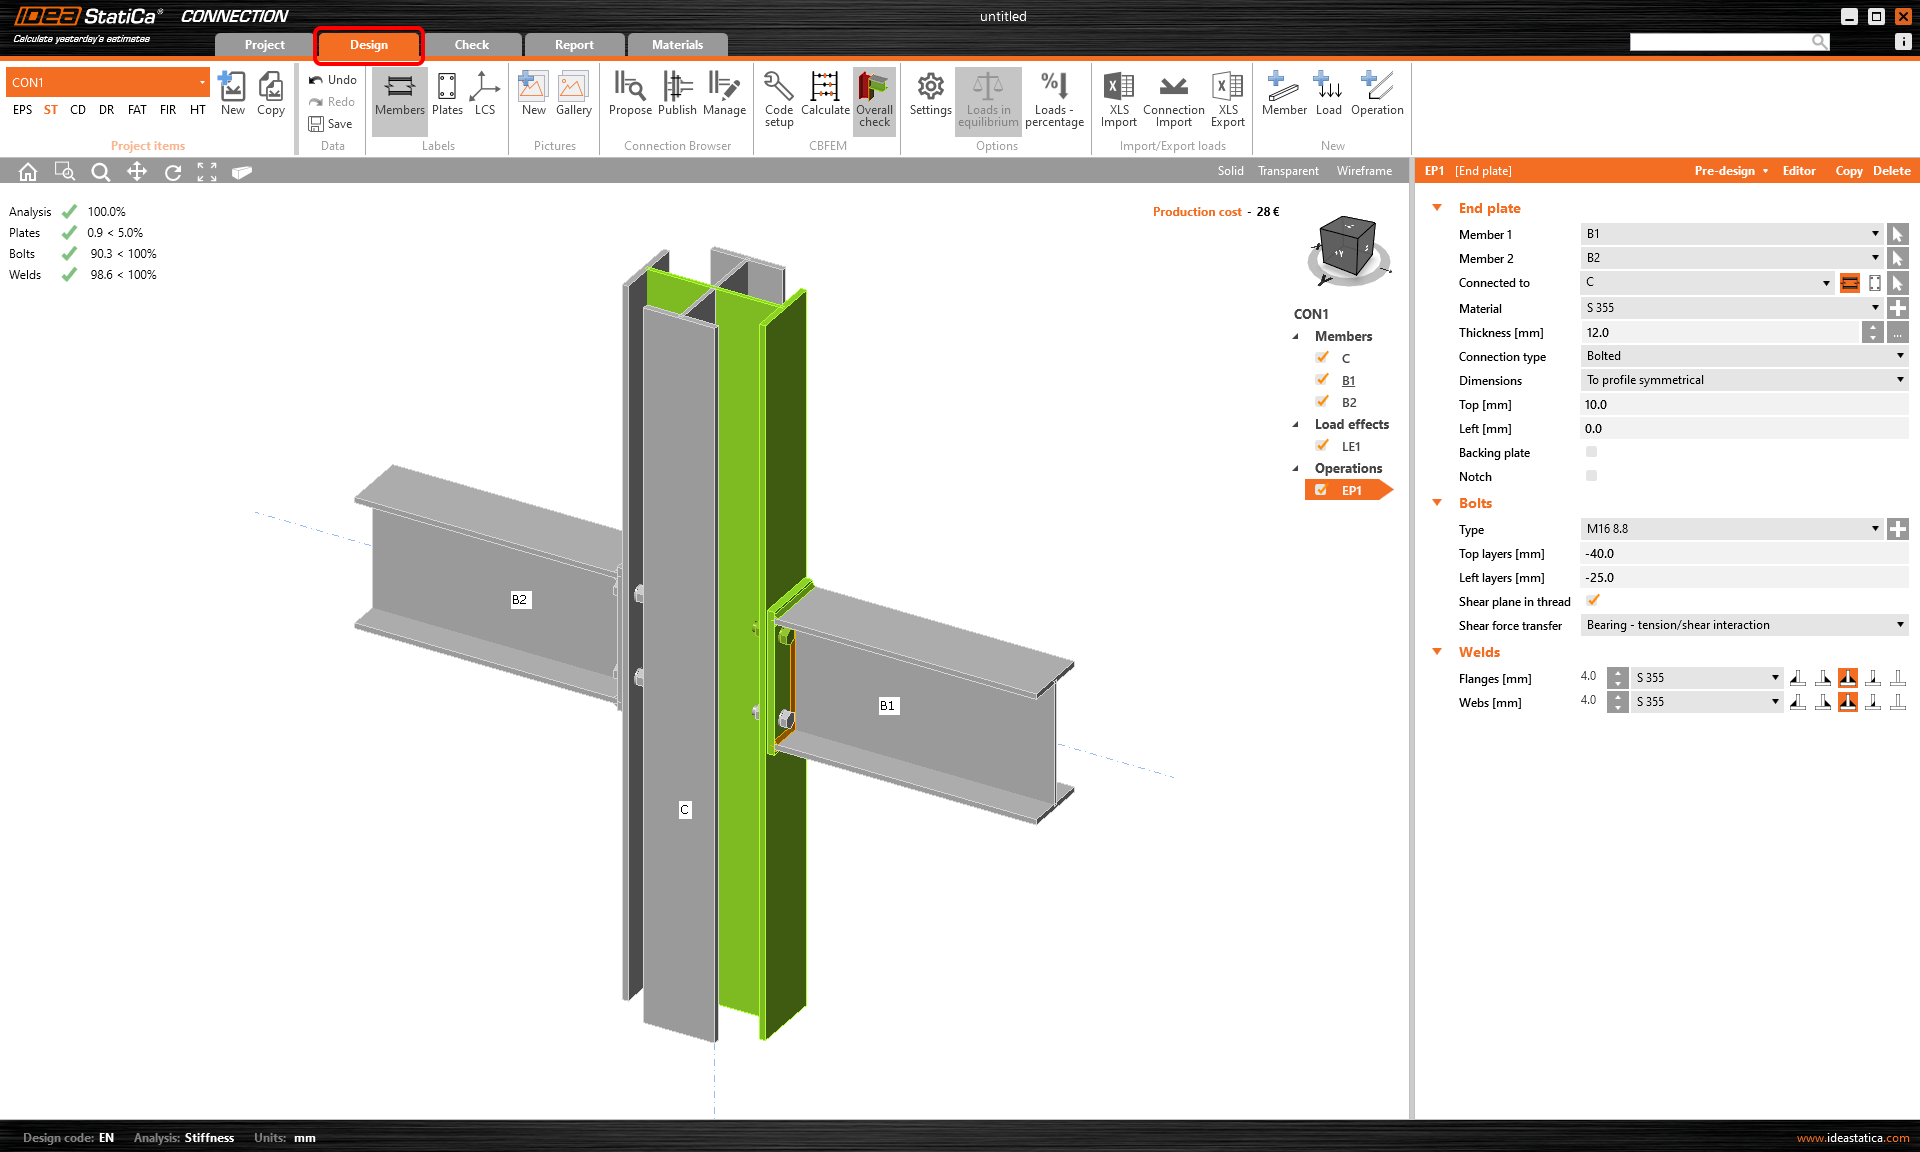This screenshot has width=1920, height=1152.
Task: Disable the Shear plane in thread option
Action: click(1592, 600)
